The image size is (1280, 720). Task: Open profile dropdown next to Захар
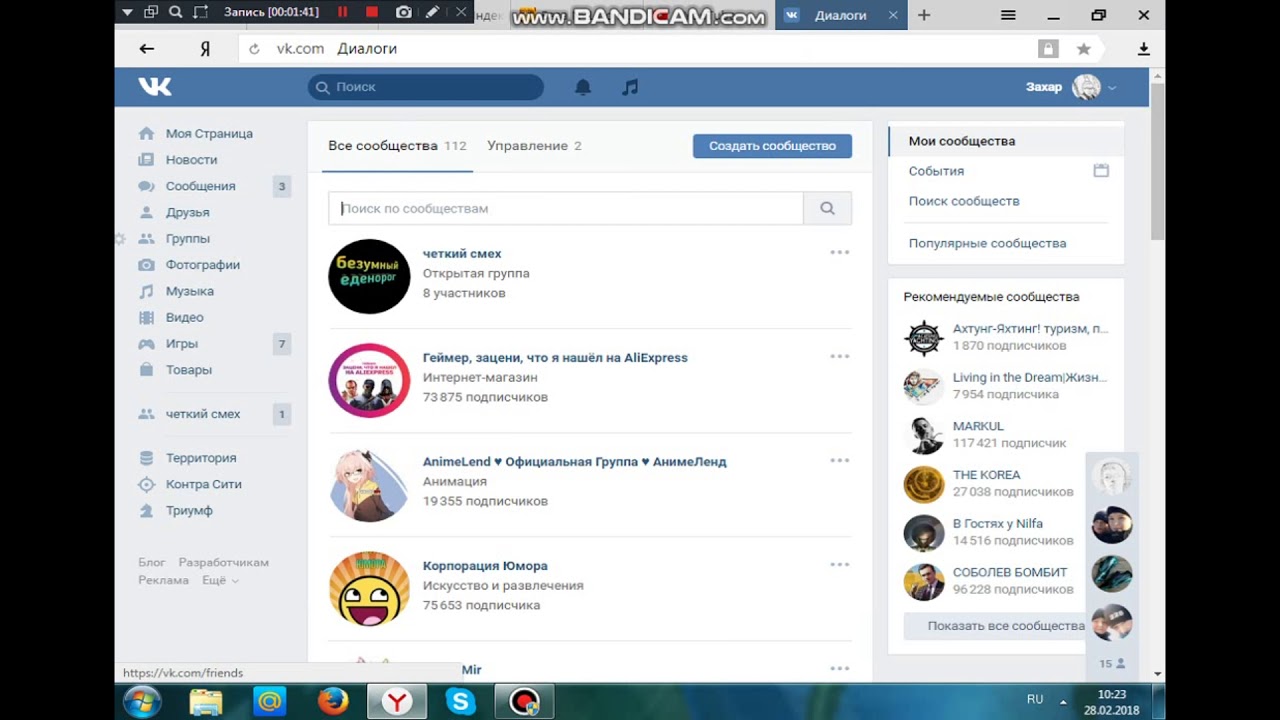tap(1112, 88)
